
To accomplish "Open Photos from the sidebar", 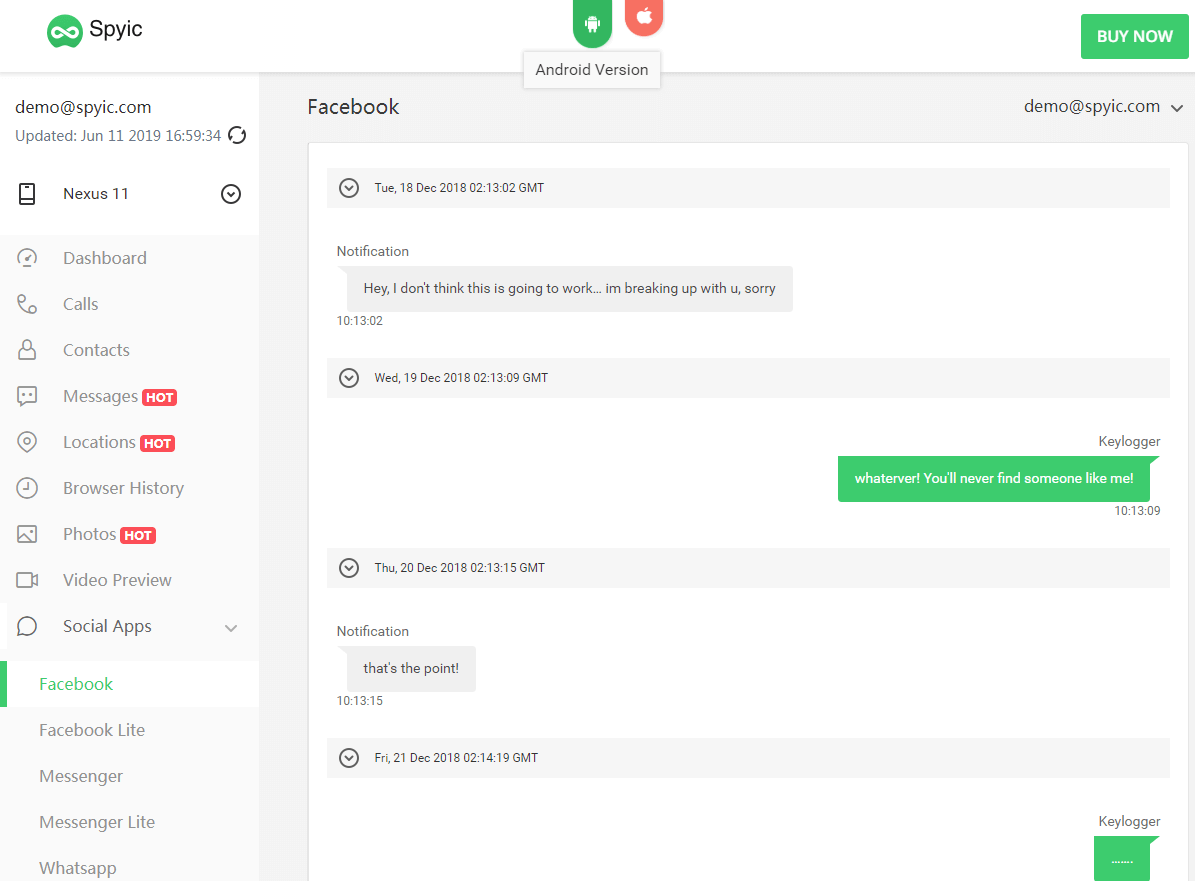I will (88, 533).
